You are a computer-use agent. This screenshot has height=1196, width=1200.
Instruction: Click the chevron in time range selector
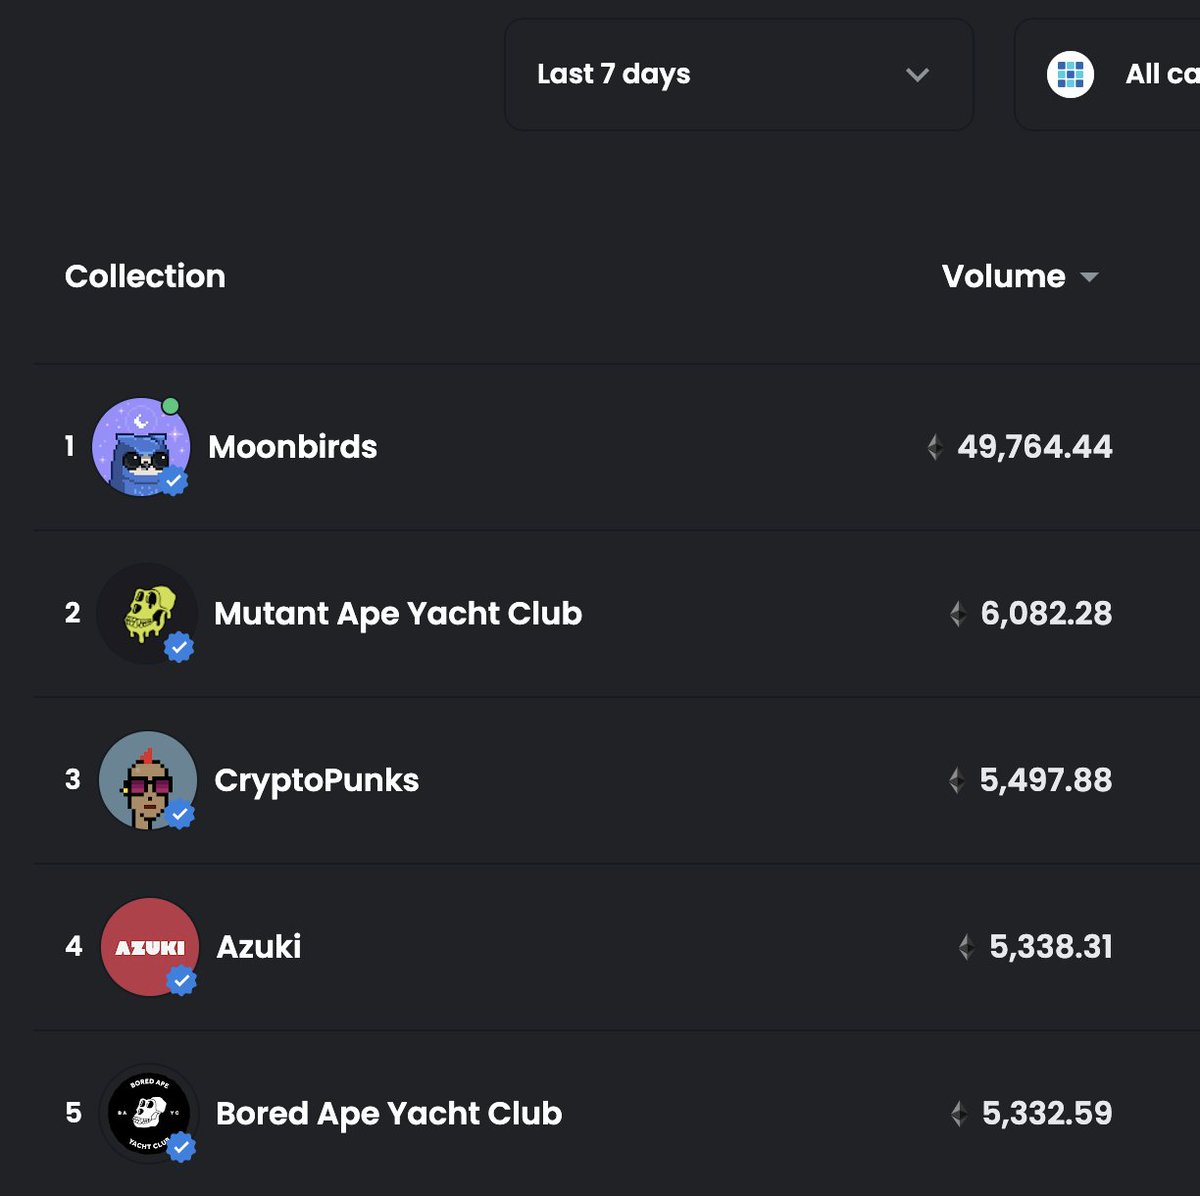coord(917,75)
